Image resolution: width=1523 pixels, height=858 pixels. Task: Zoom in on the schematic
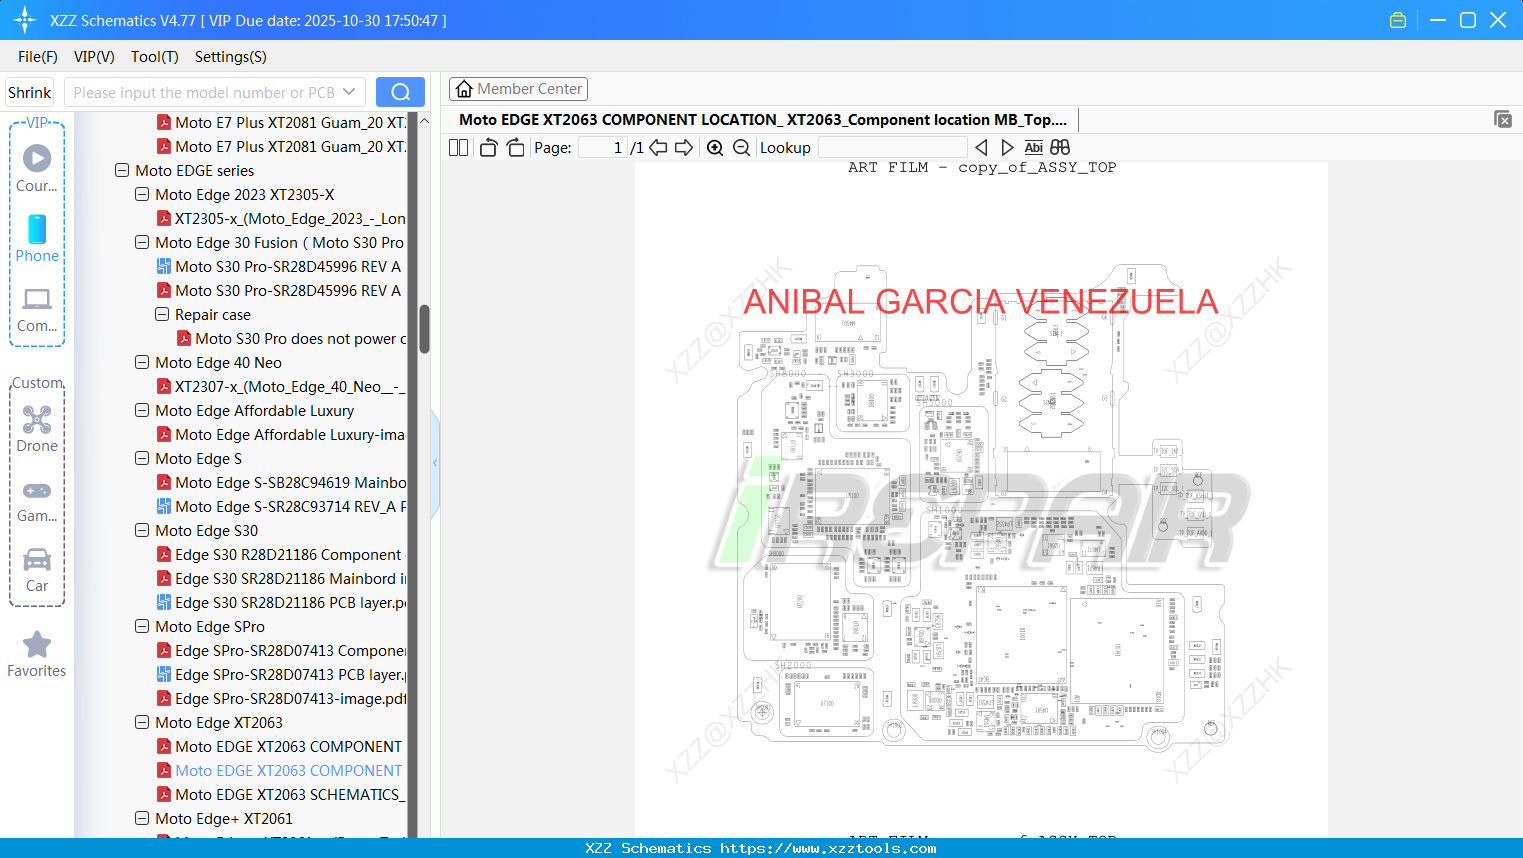click(x=715, y=148)
